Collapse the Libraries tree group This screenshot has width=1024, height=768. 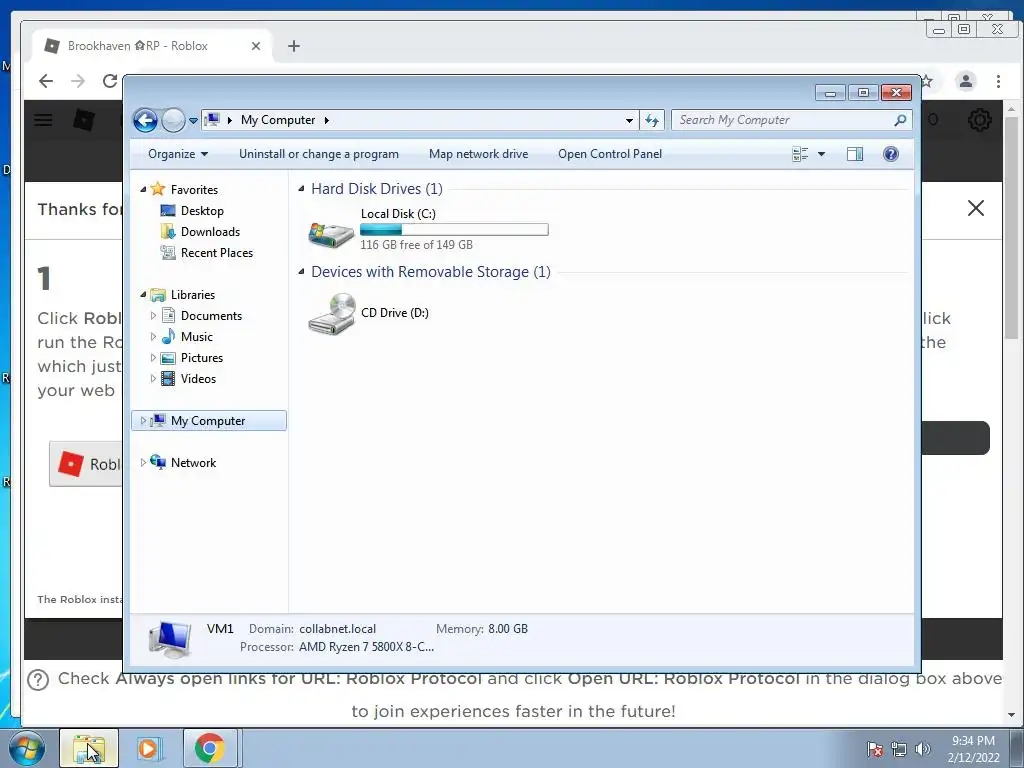point(143,295)
